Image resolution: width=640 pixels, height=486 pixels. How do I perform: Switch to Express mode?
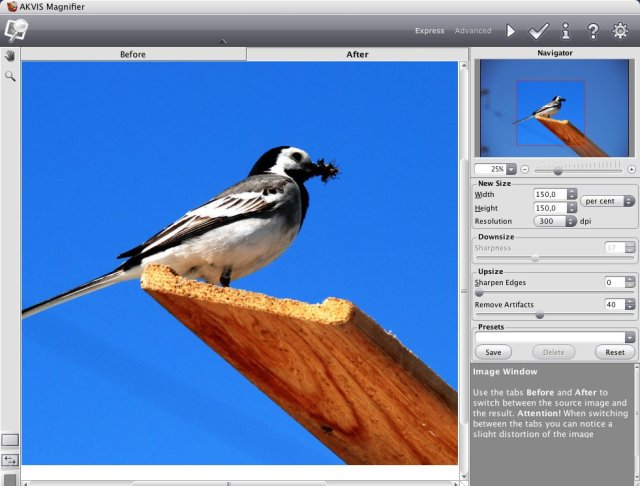(429, 31)
